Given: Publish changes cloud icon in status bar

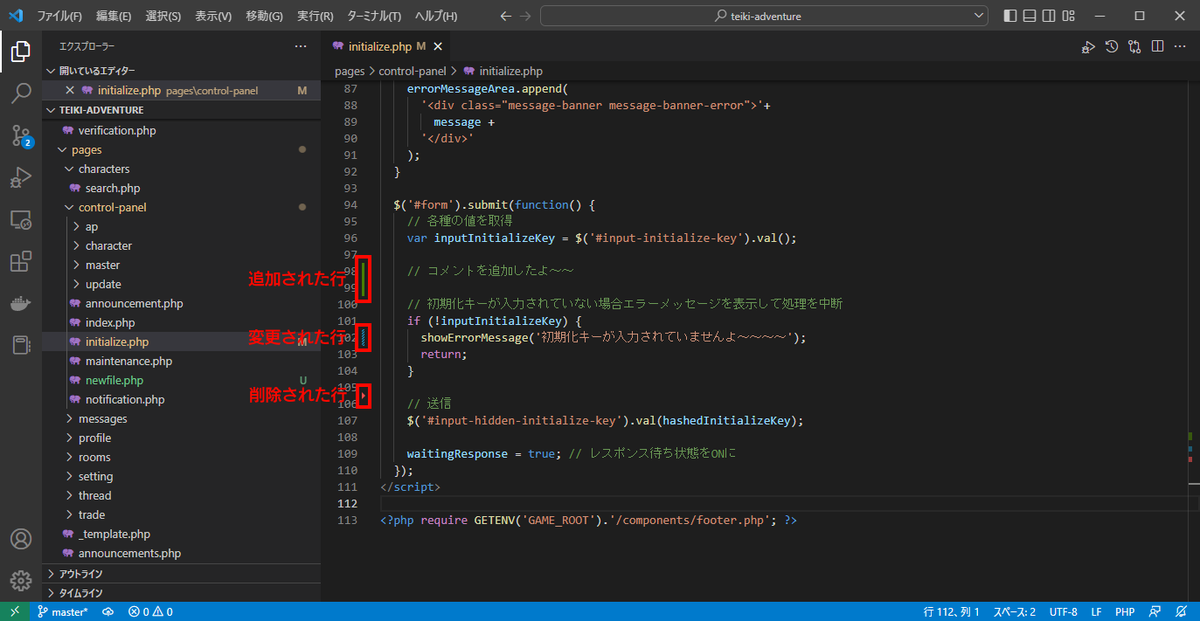Looking at the screenshot, I should point(107,611).
